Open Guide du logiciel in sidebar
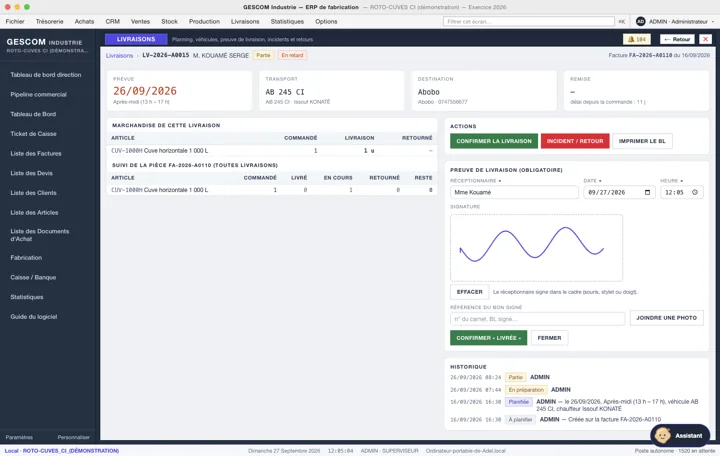 click(34, 317)
